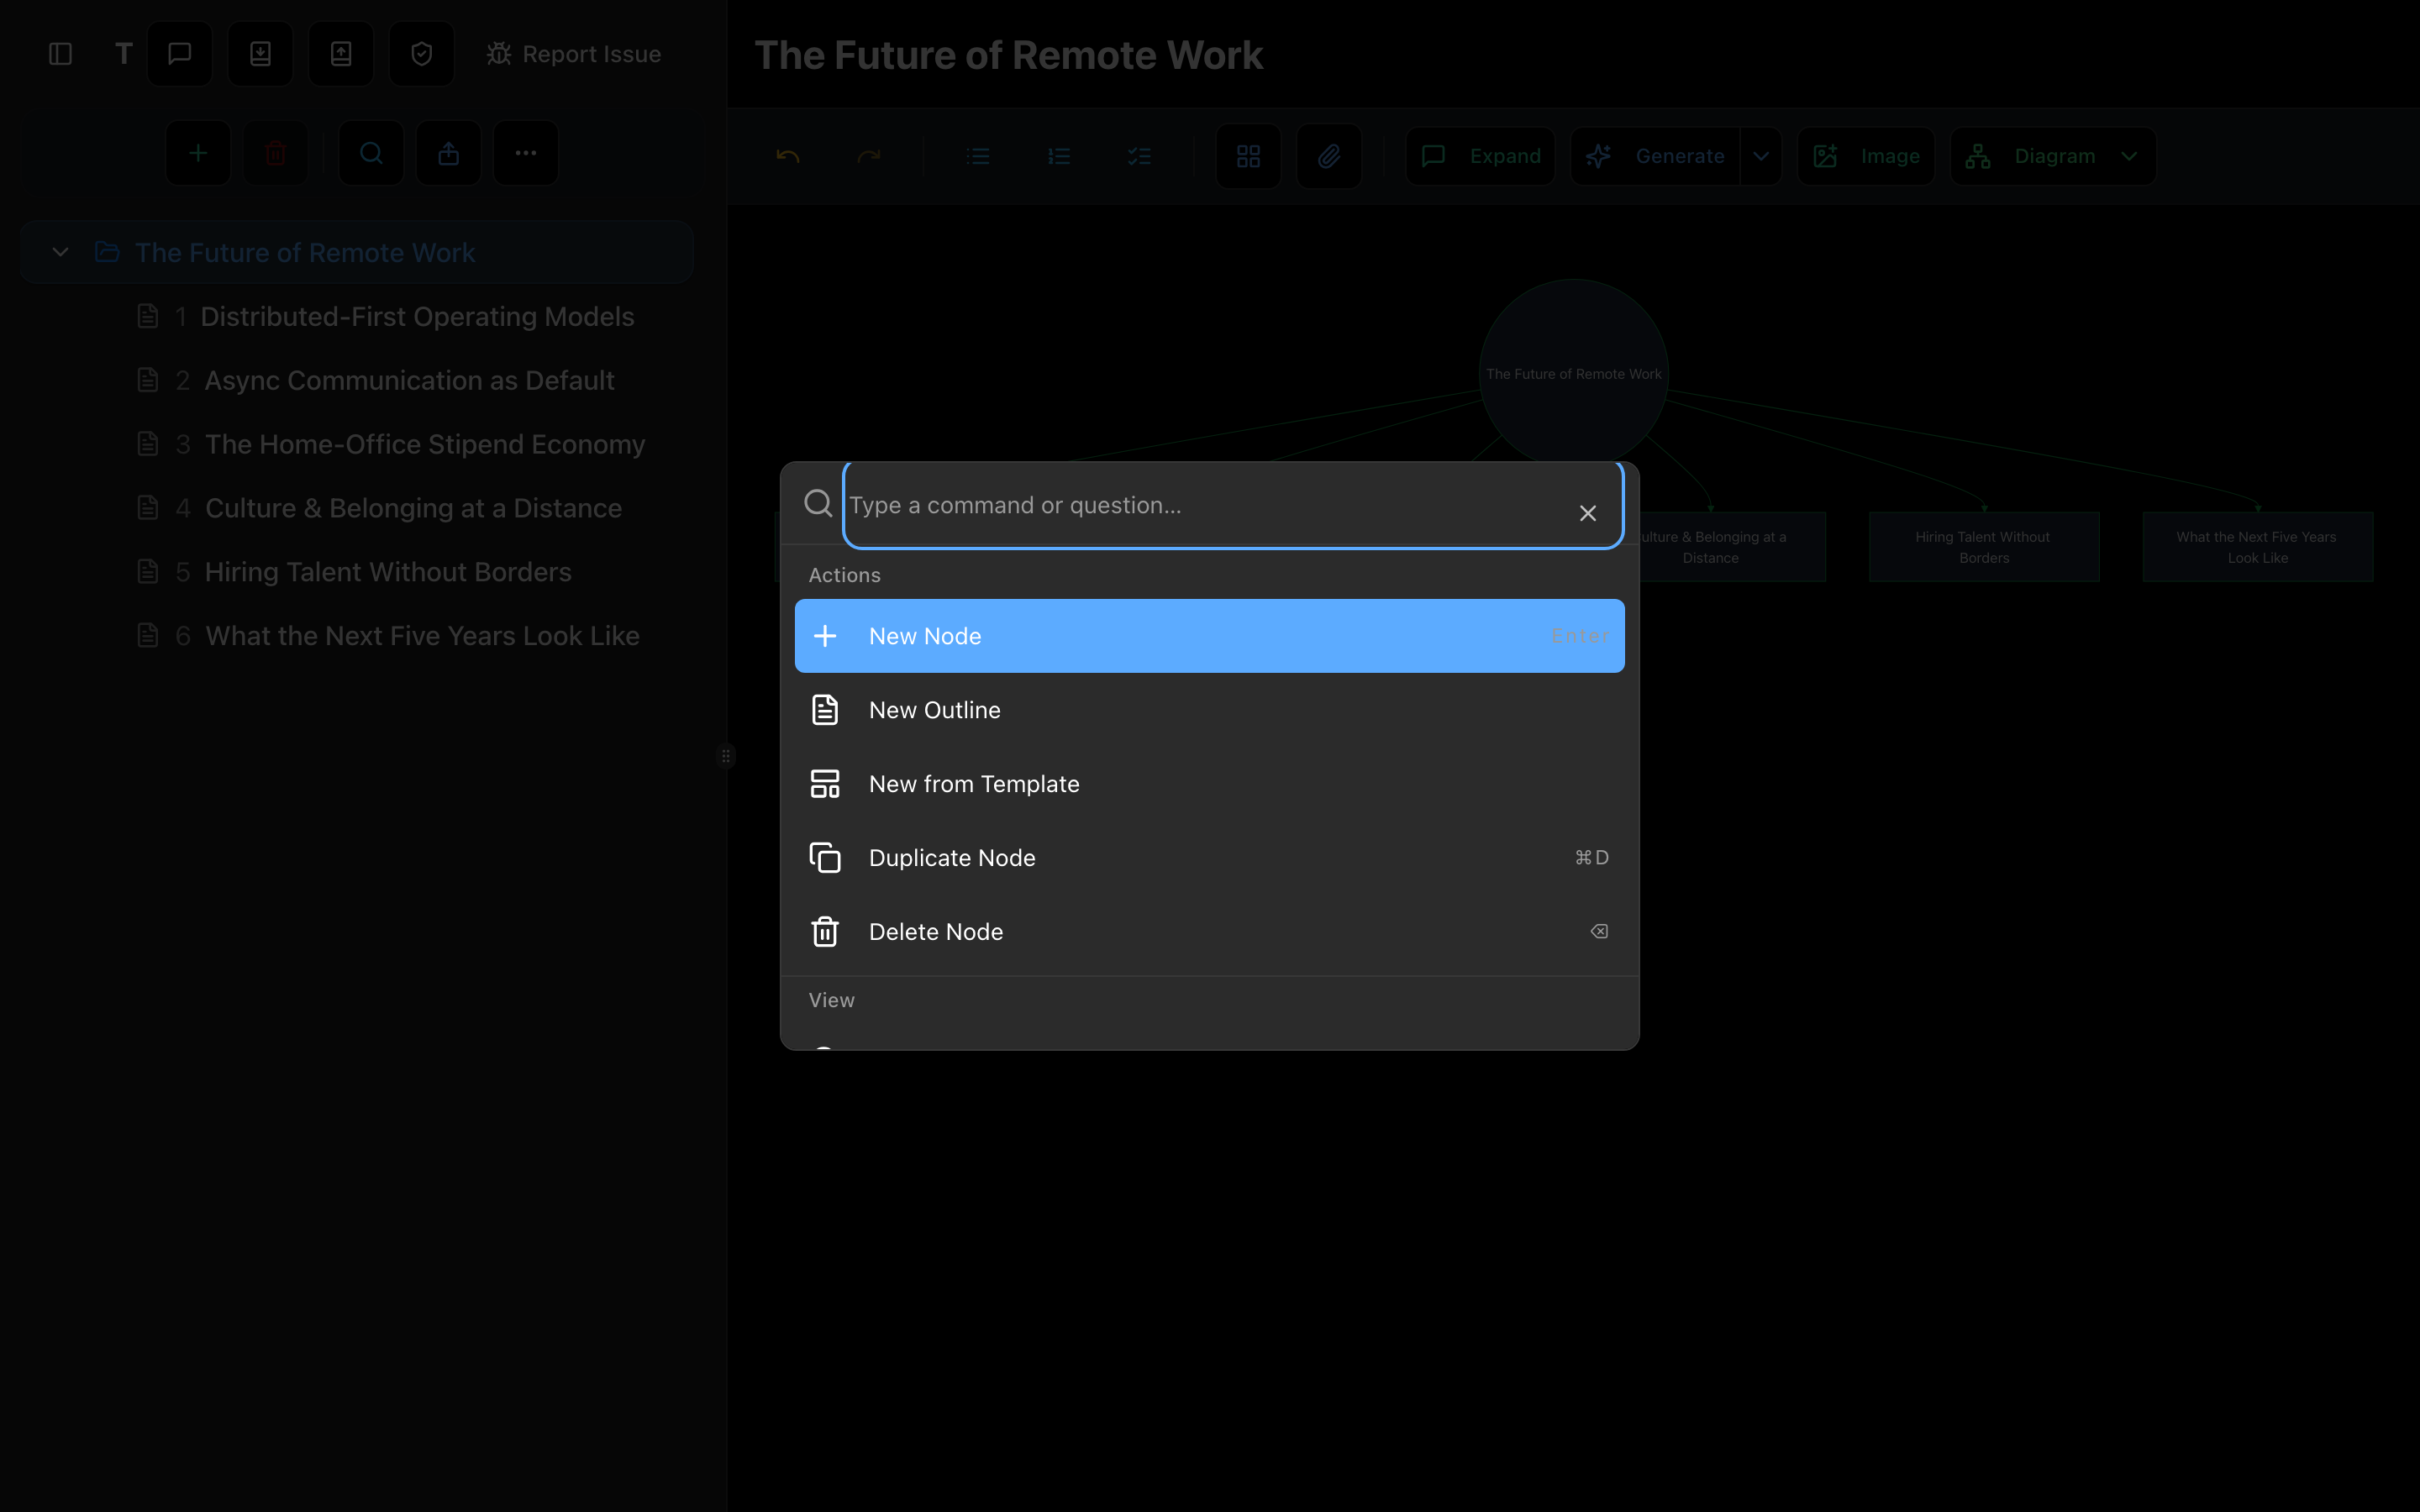Screen dimensions: 2420x1512
Task: Delete node with red trash button
Action: pyautogui.click(x=275, y=153)
